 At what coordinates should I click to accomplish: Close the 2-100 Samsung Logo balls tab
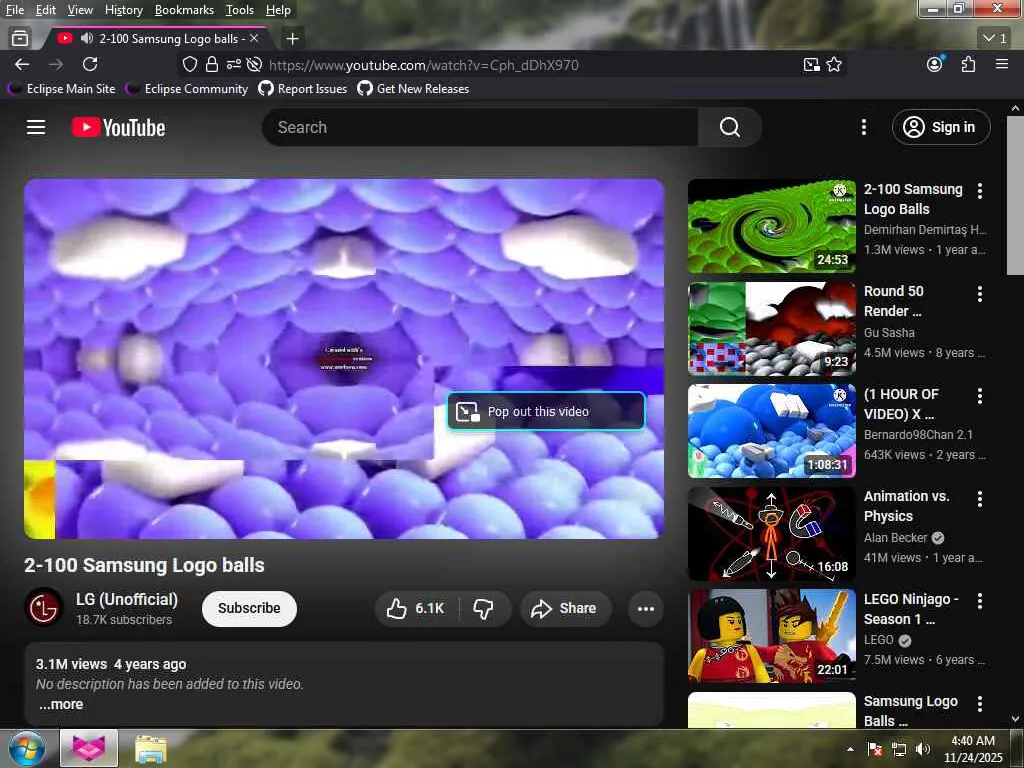pyautogui.click(x=254, y=39)
